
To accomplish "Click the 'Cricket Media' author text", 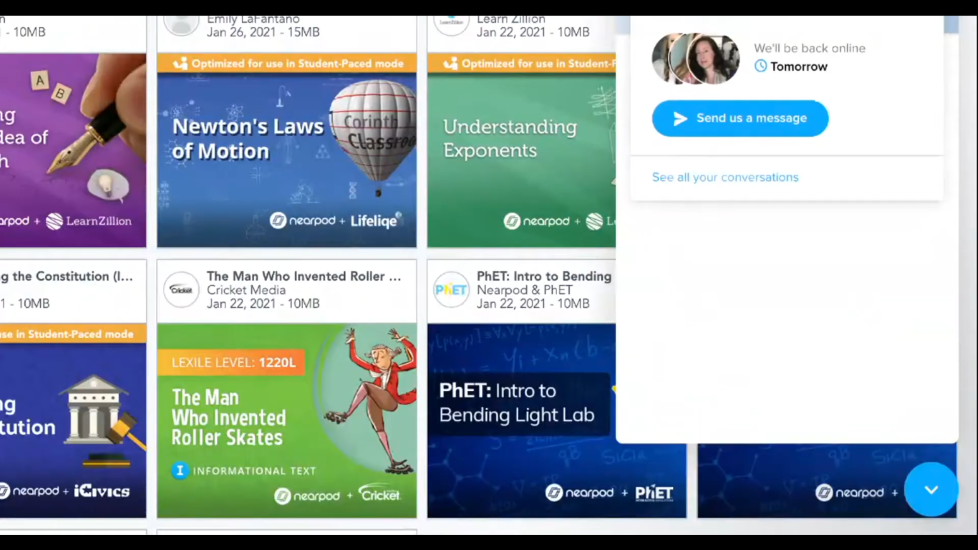I will coord(246,290).
